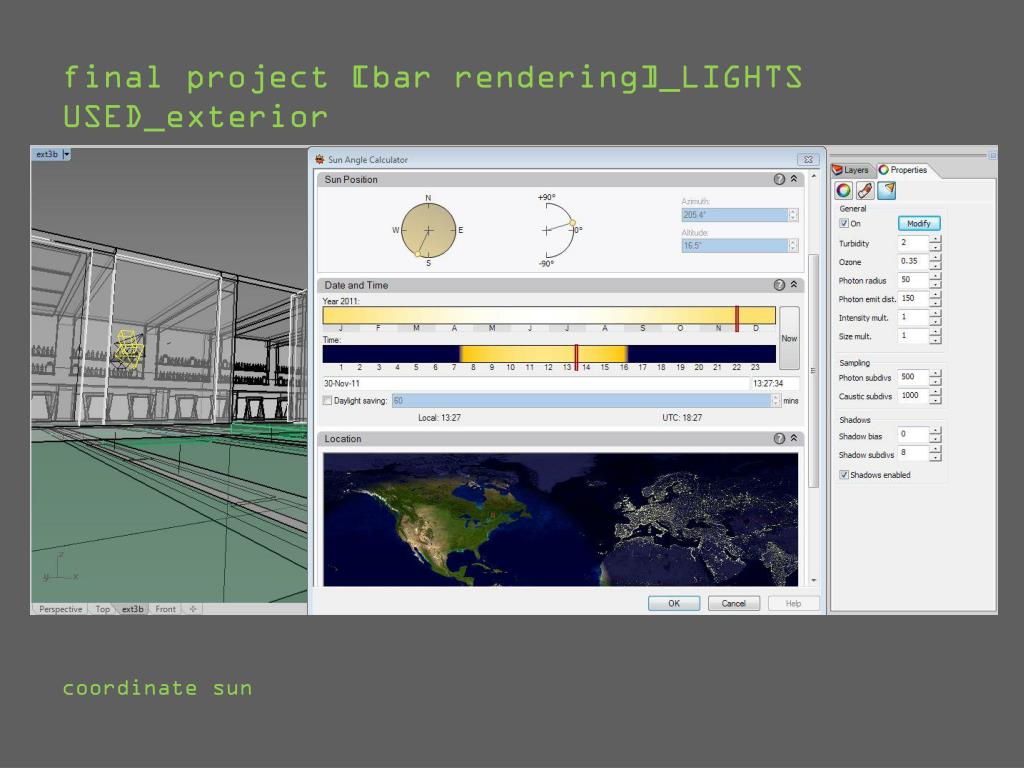Viewport: 1024px width, 768px height.
Task: Collapse the Sun Position section
Action: tap(794, 179)
